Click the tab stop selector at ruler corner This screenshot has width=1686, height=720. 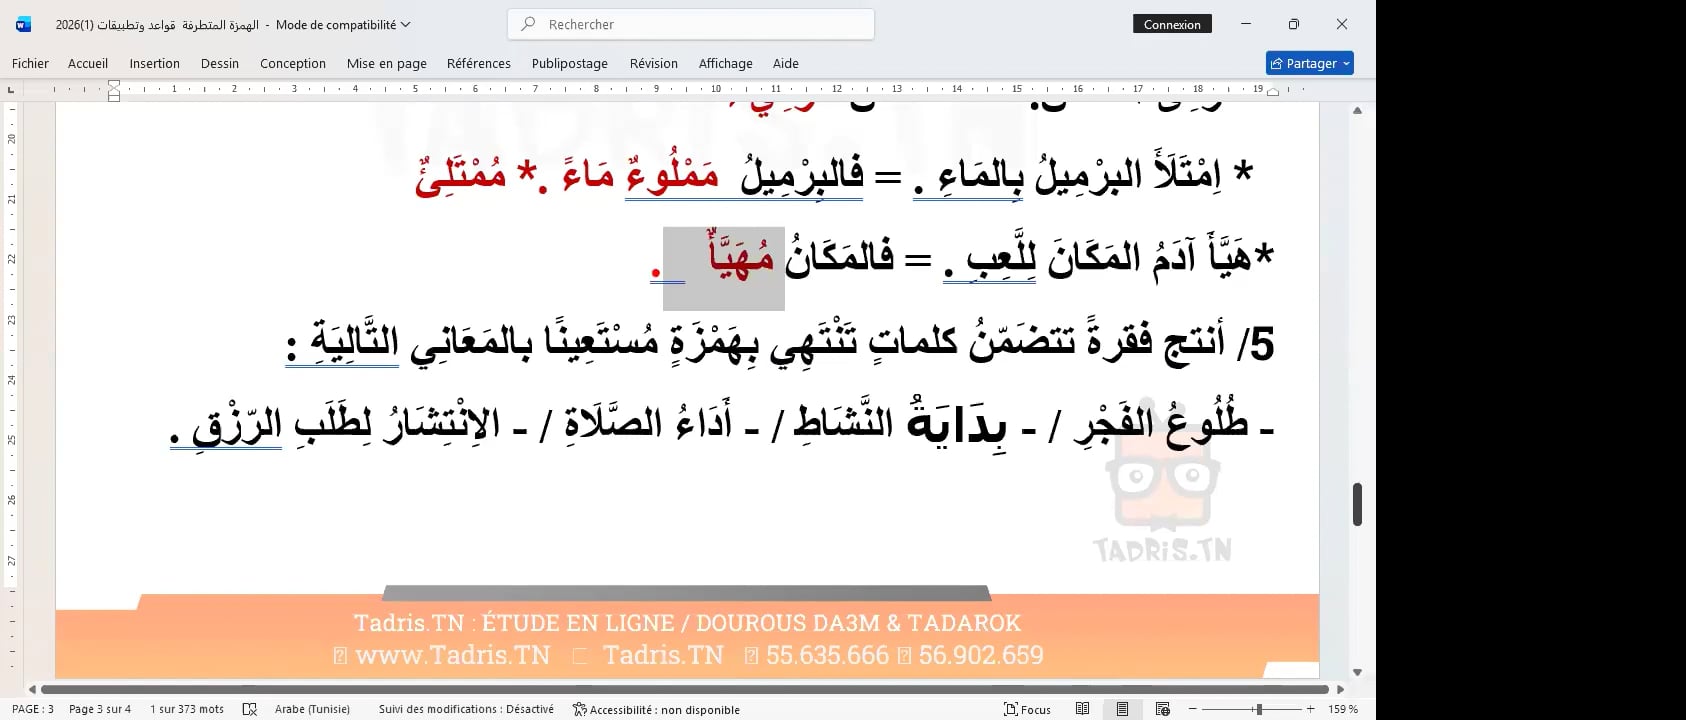coord(11,90)
